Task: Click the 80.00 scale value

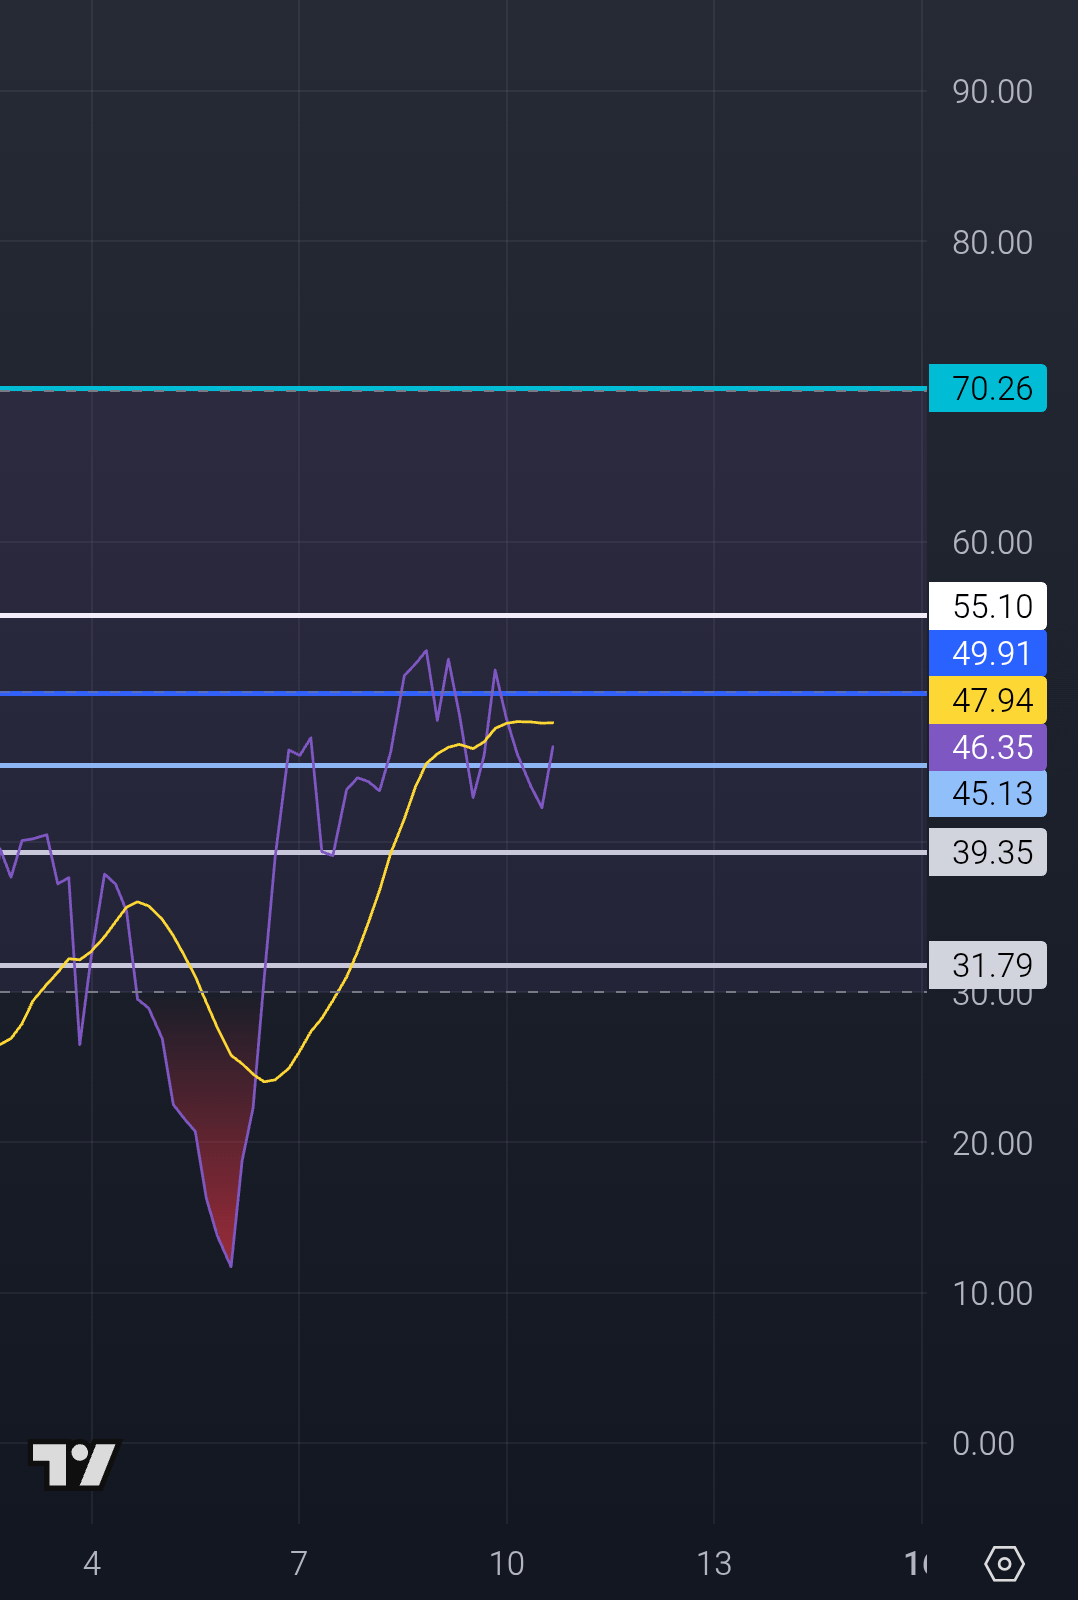Action: point(992,242)
